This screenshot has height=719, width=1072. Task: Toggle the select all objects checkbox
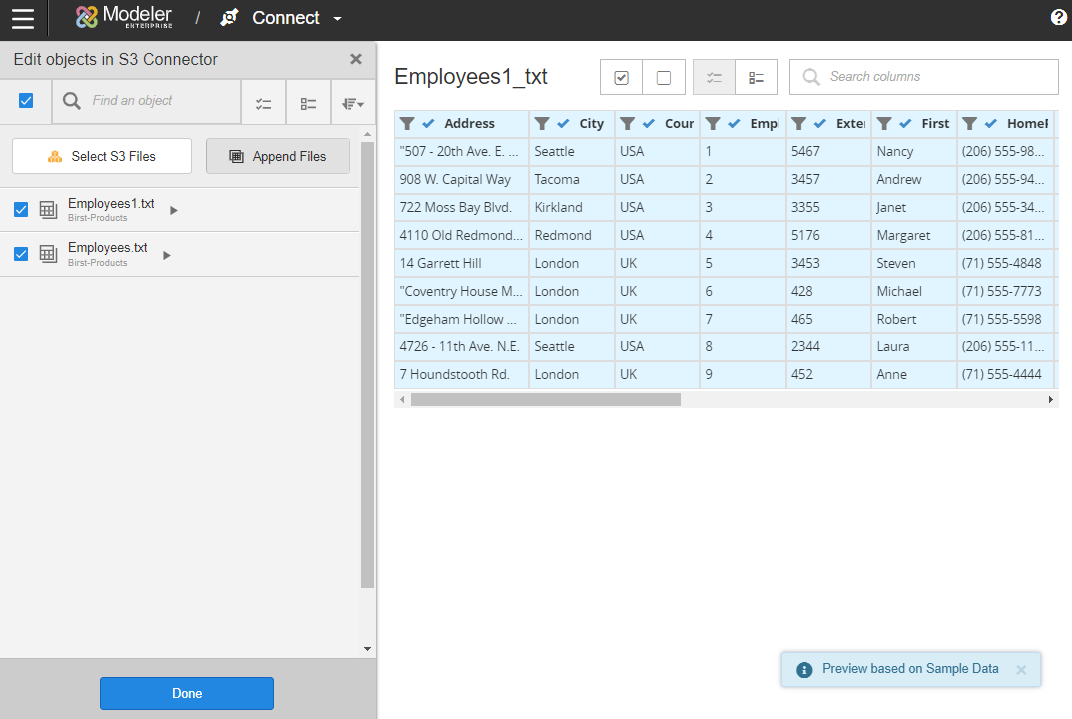point(26,101)
